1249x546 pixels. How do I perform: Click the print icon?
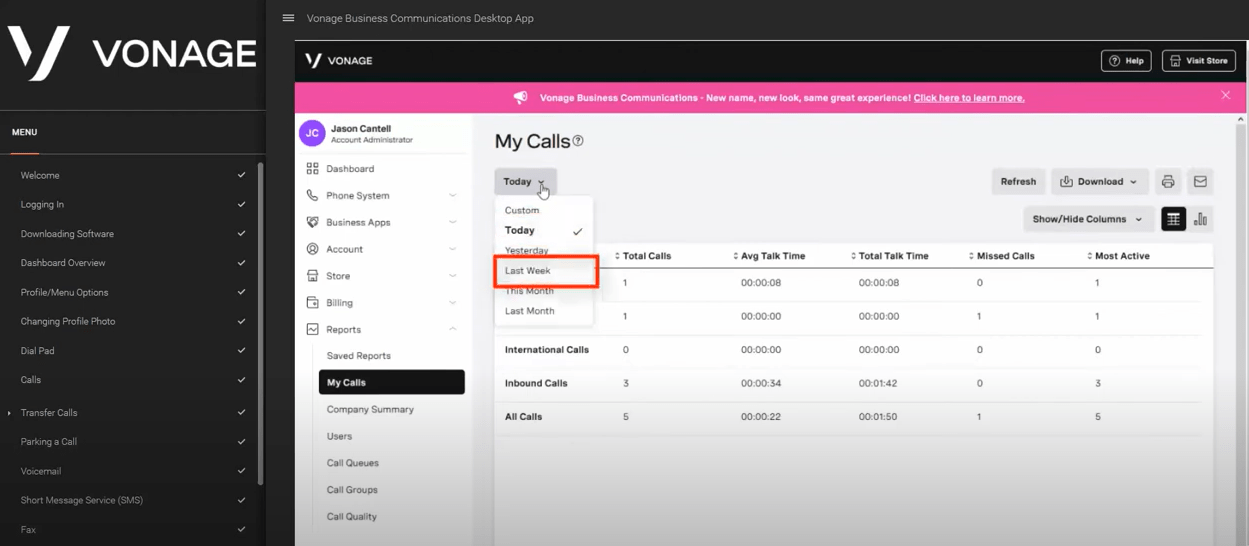tap(1167, 182)
